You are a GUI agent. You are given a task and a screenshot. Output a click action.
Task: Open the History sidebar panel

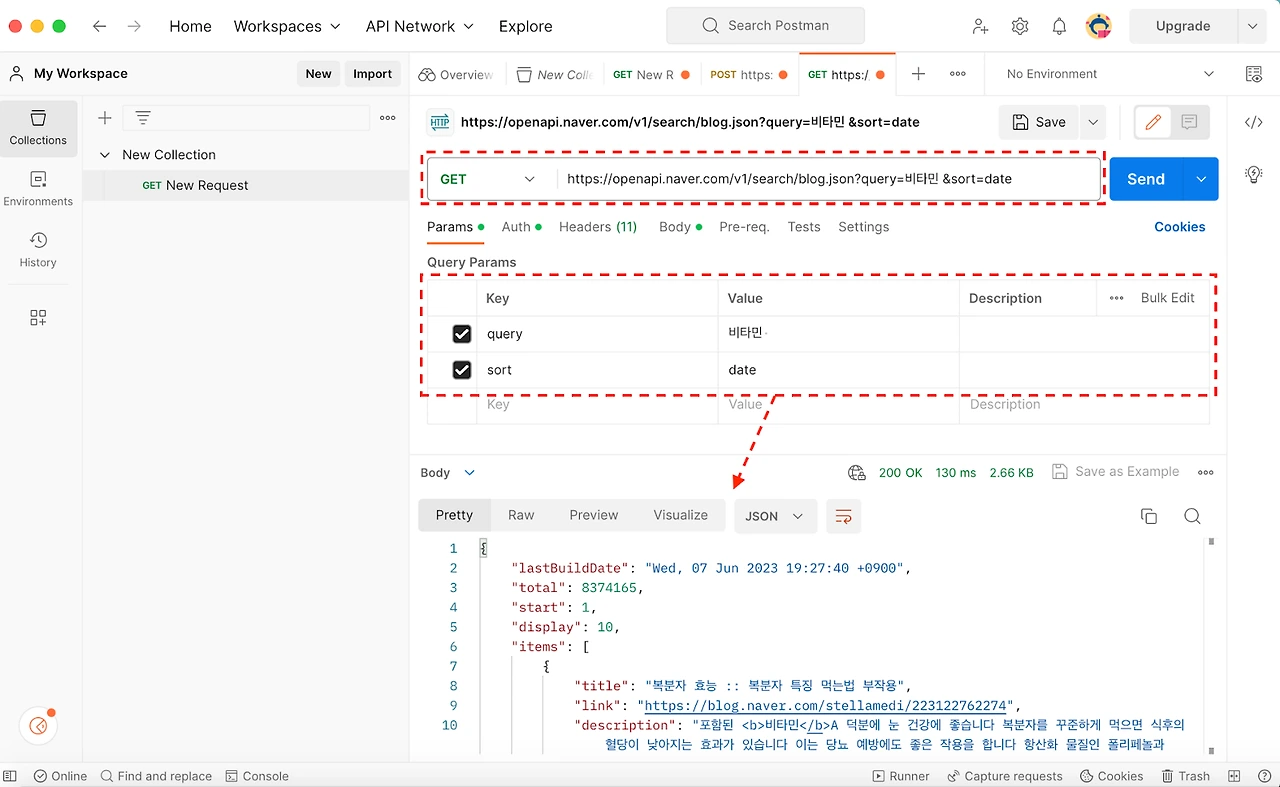[38, 249]
